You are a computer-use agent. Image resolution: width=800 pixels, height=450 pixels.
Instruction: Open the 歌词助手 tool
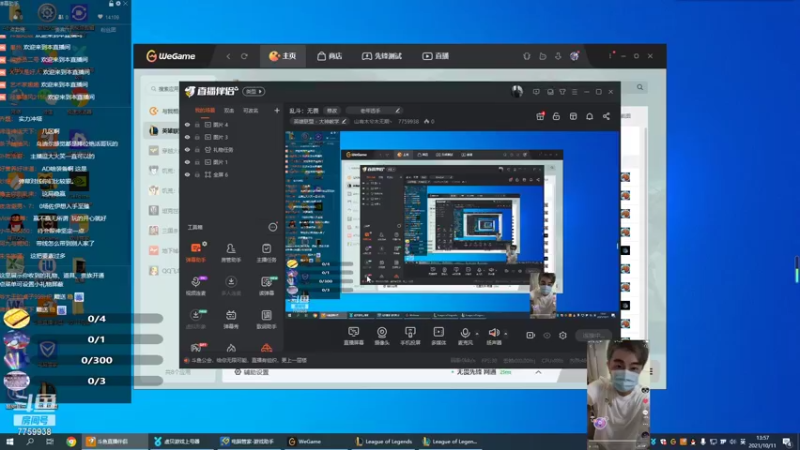266,319
